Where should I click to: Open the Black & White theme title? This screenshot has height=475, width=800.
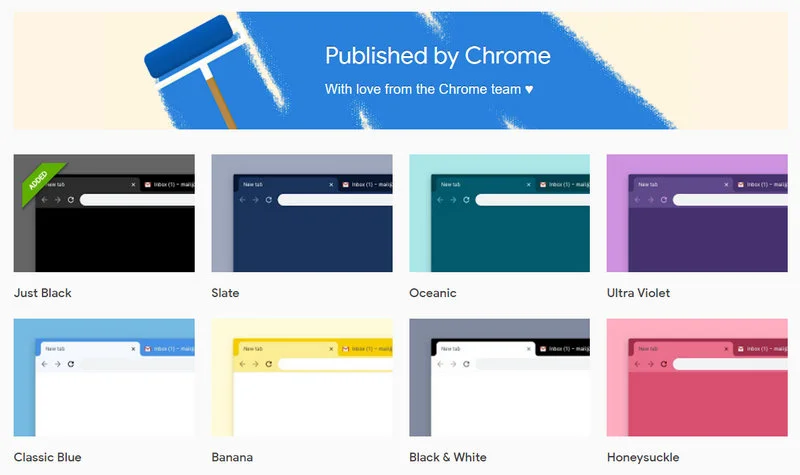(x=448, y=457)
